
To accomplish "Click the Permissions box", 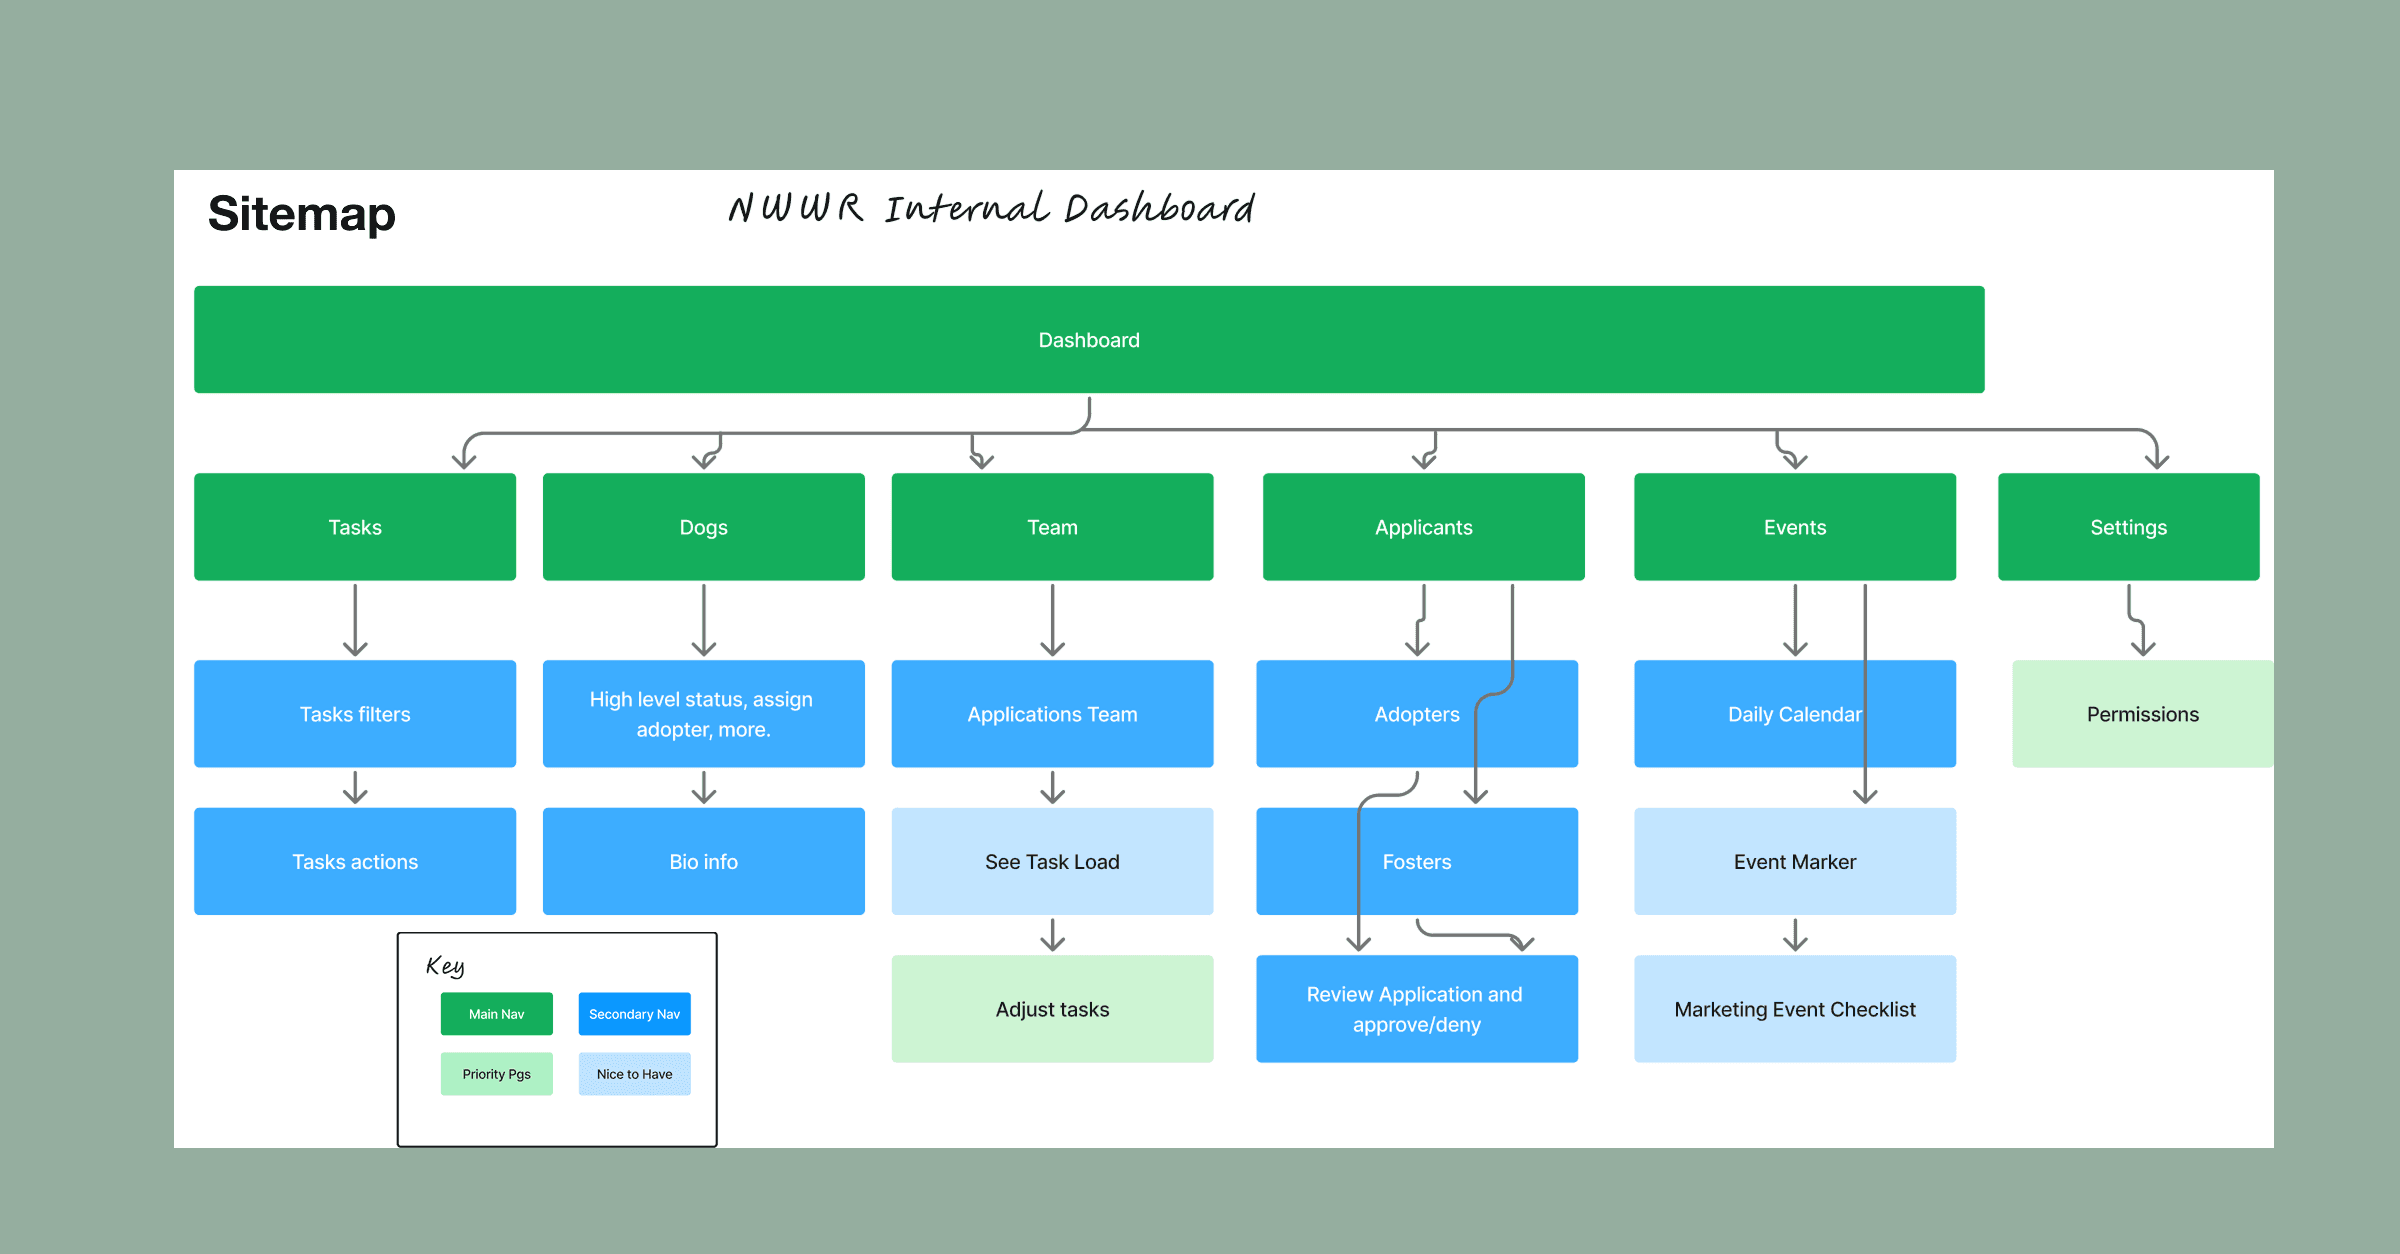I will point(2143,714).
